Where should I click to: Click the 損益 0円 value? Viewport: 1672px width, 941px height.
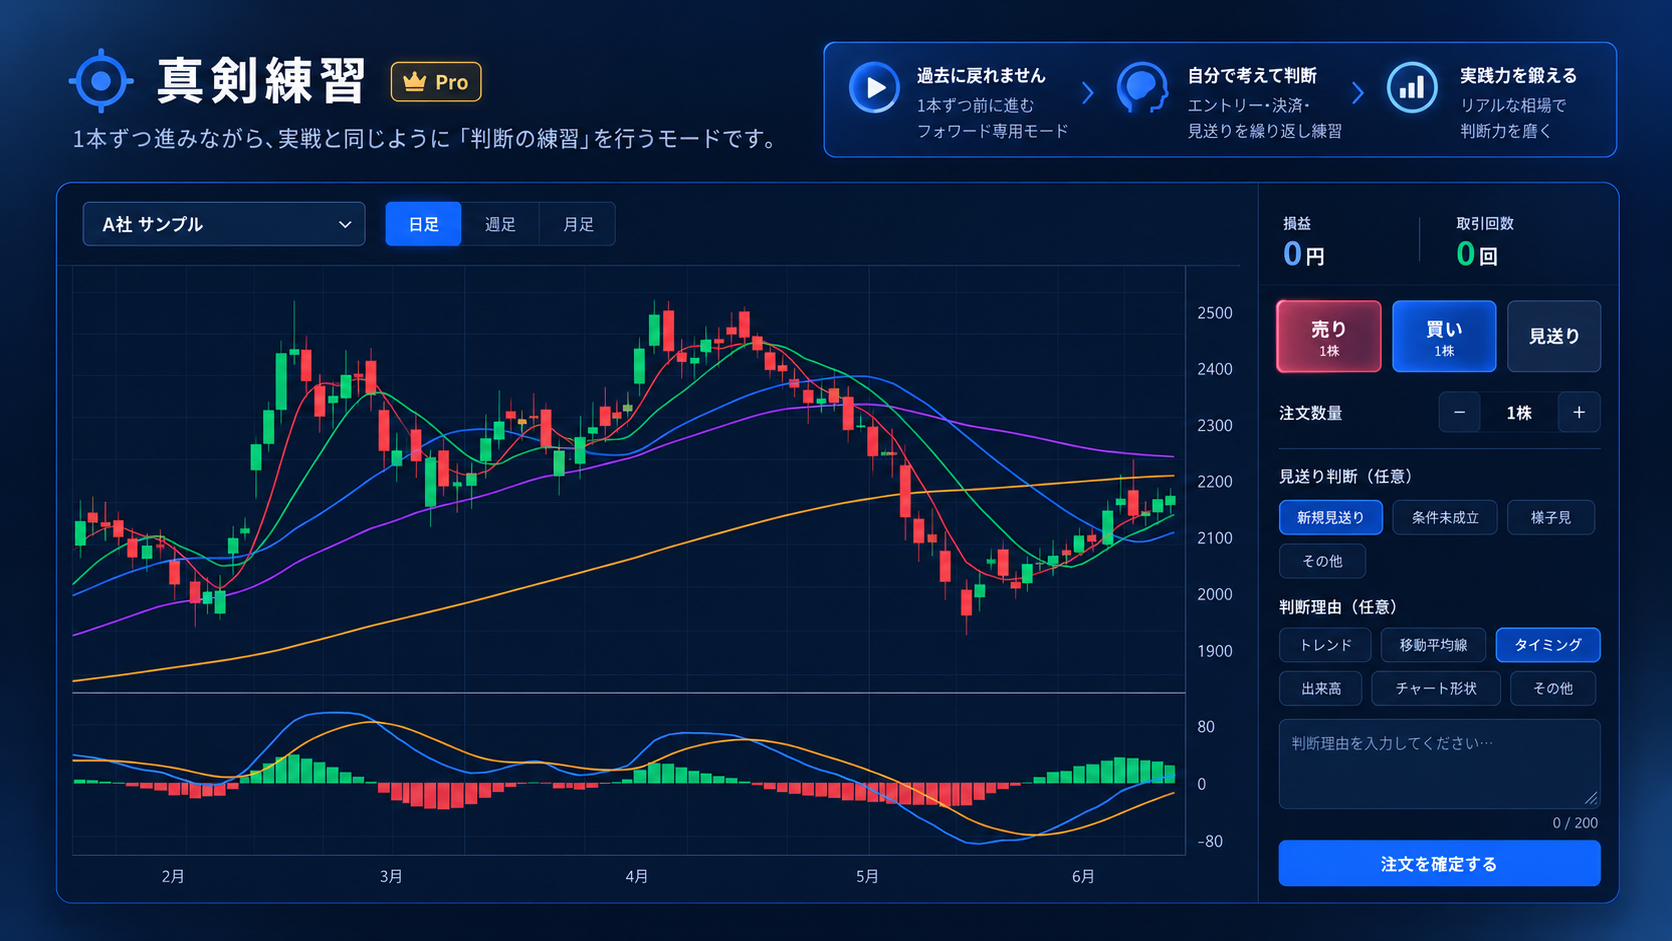coord(1304,254)
